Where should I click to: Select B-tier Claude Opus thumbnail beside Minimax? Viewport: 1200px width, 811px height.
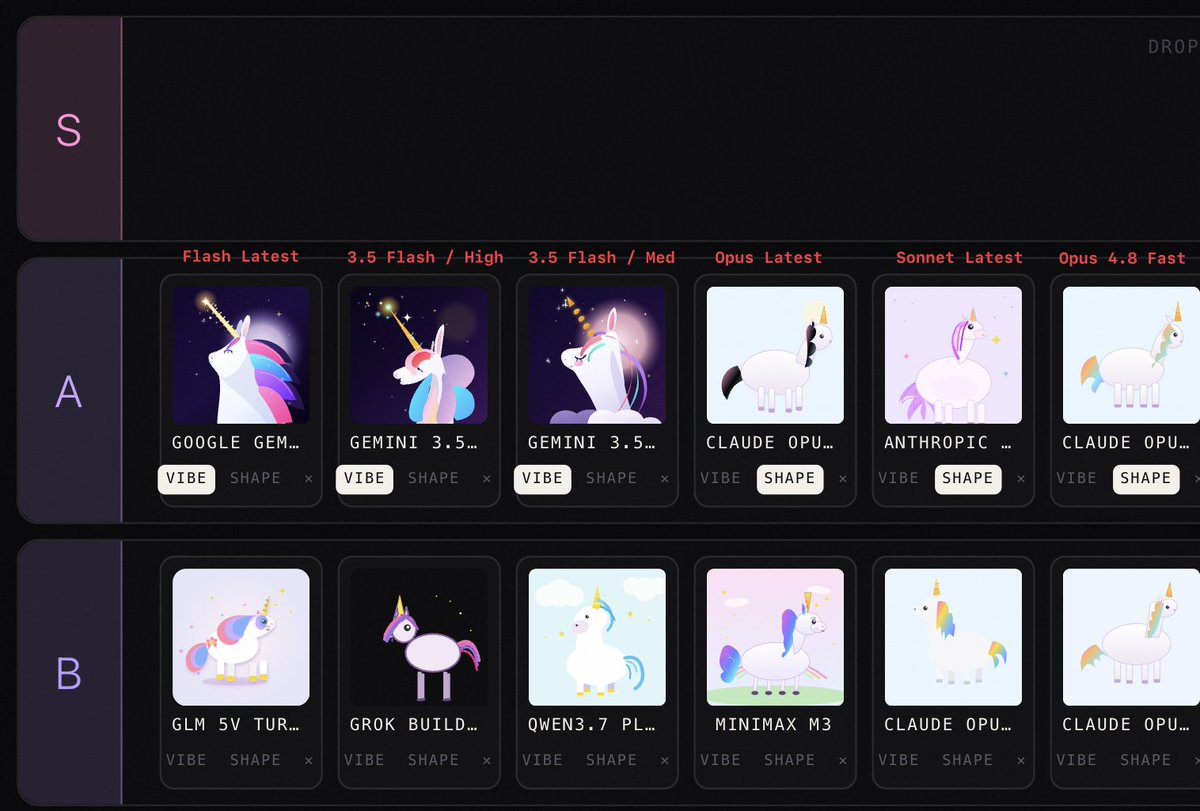pyautogui.click(x=953, y=637)
